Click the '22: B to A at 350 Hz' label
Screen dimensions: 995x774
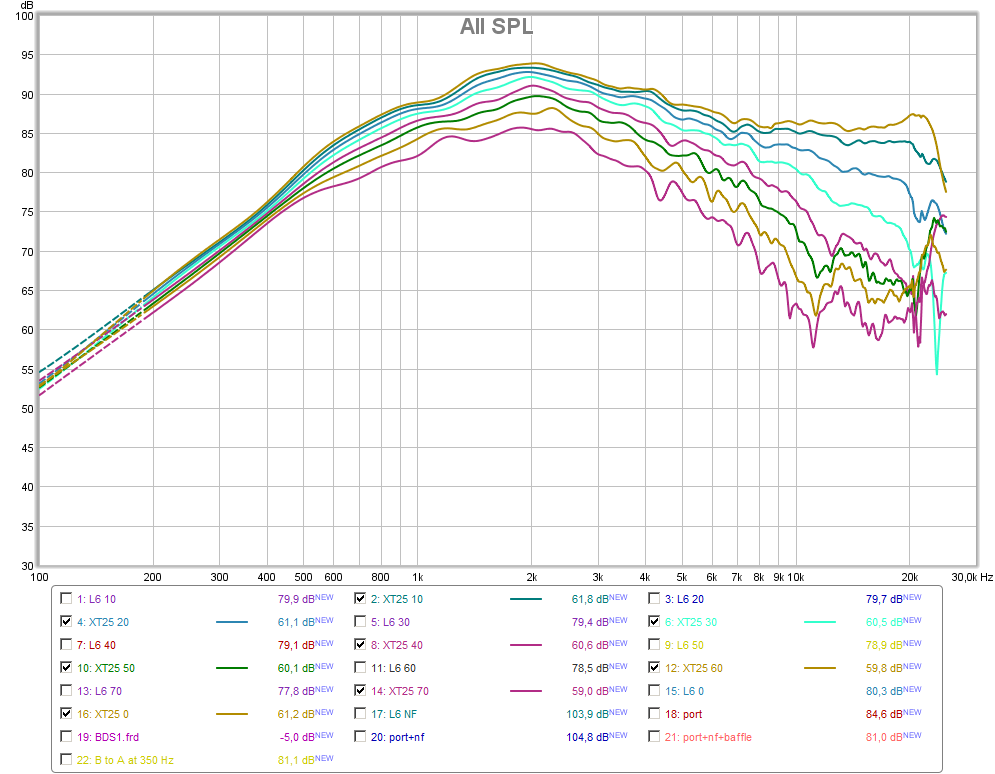coord(125,759)
